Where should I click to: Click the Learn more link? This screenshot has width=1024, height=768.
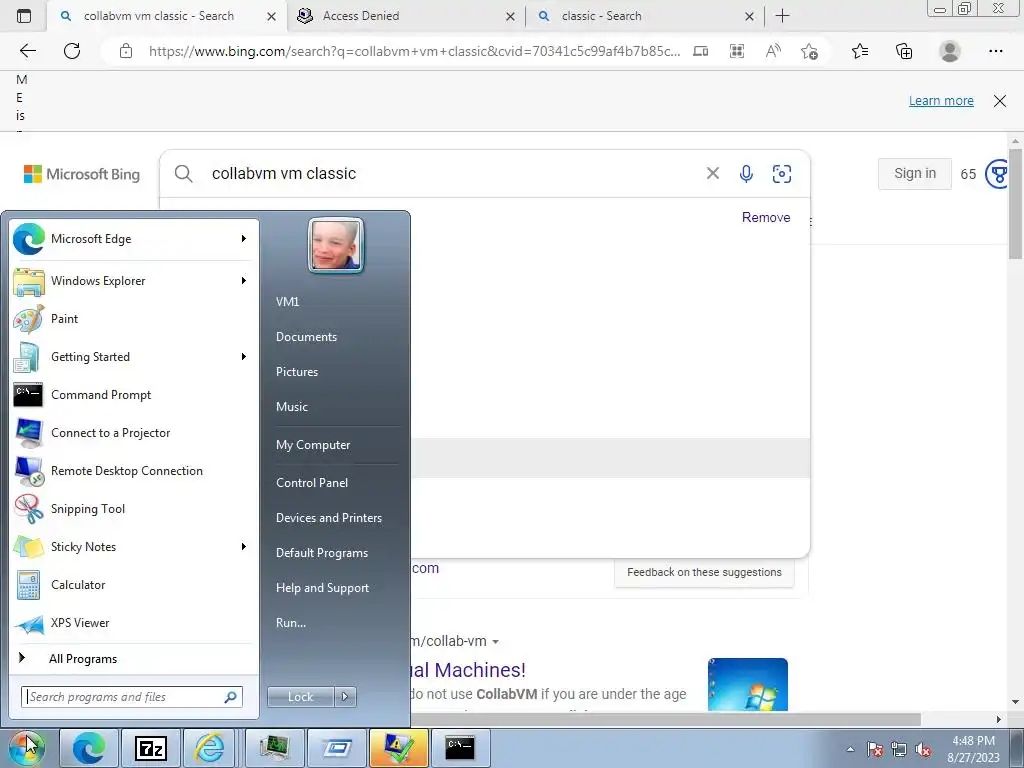coord(941,101)
